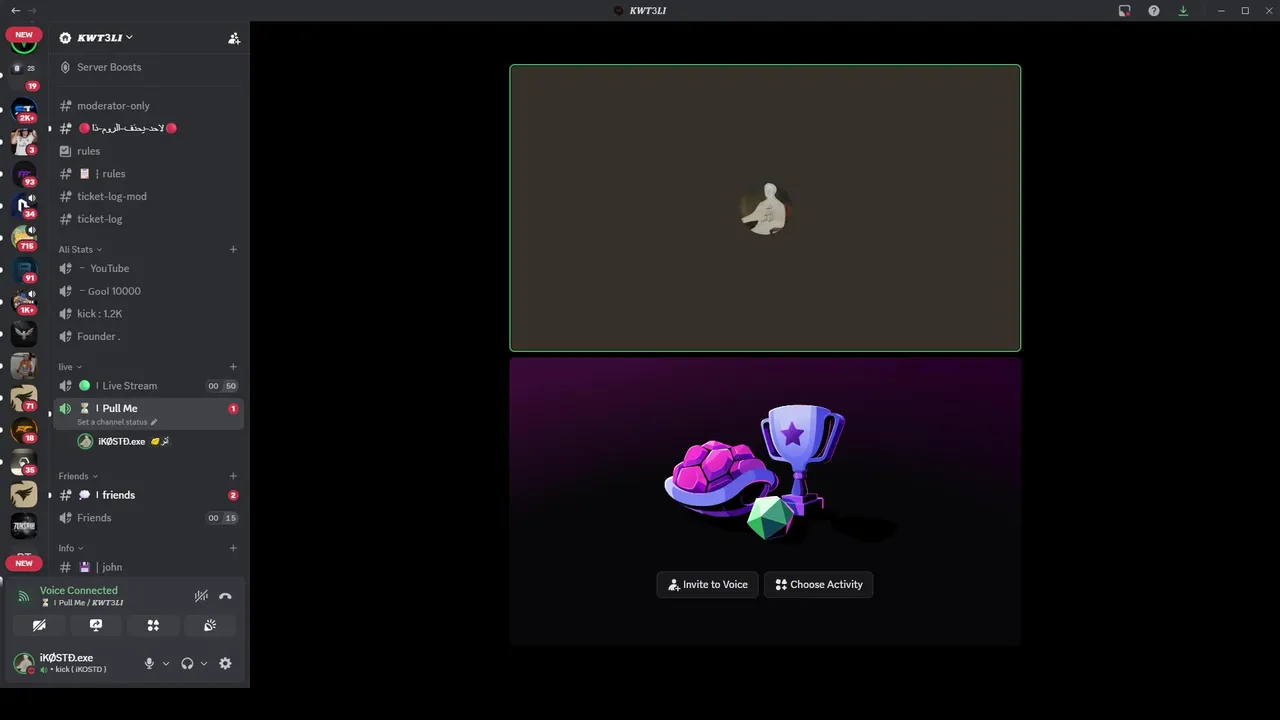Image resolution: width=1280 pixels, height=720 pixels.
Task: Join the YouTube voice channel
Action: [x=148, y=268]
